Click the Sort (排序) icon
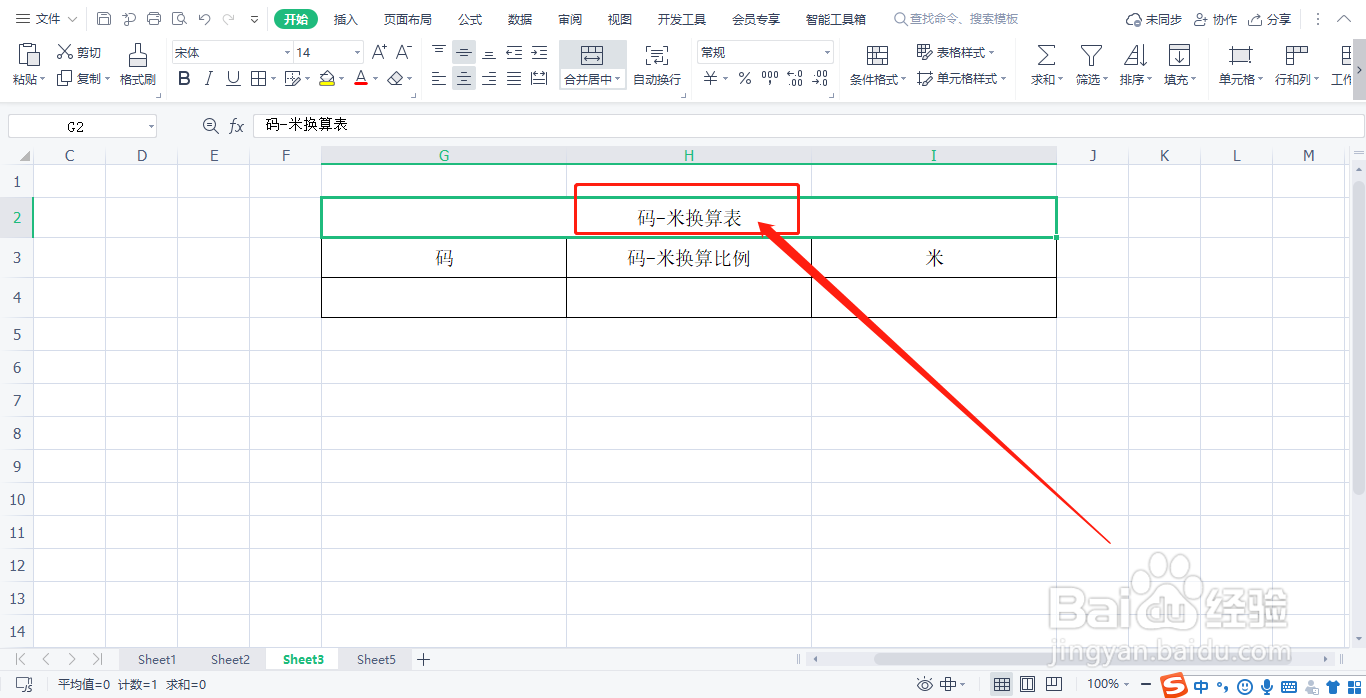Viewport: 1366px width, 698px height. (1134, 57)
